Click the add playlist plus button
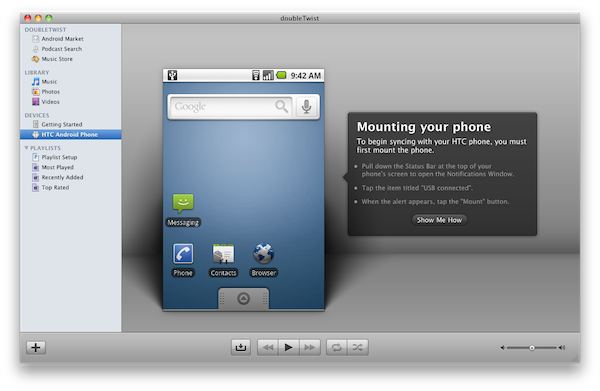The width and height of the screenshot is (600, 391). (36, 347)
